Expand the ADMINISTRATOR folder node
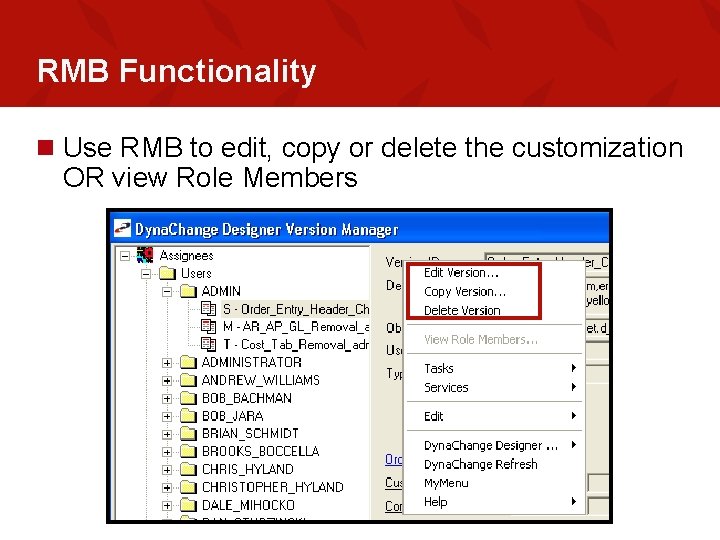 click(x=167, y=363)
